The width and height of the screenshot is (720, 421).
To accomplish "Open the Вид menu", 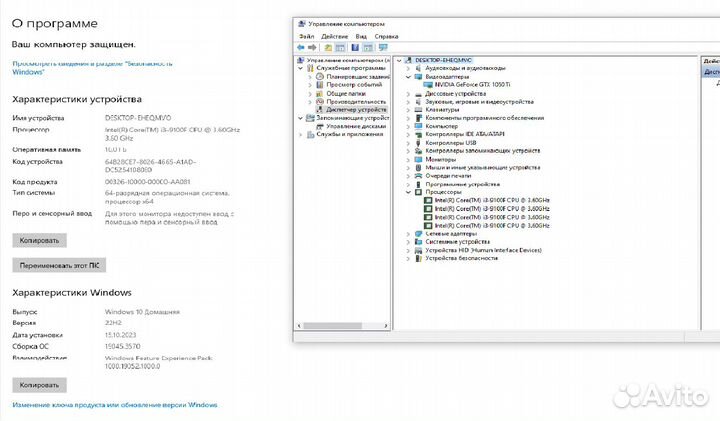I will point(361,36).
